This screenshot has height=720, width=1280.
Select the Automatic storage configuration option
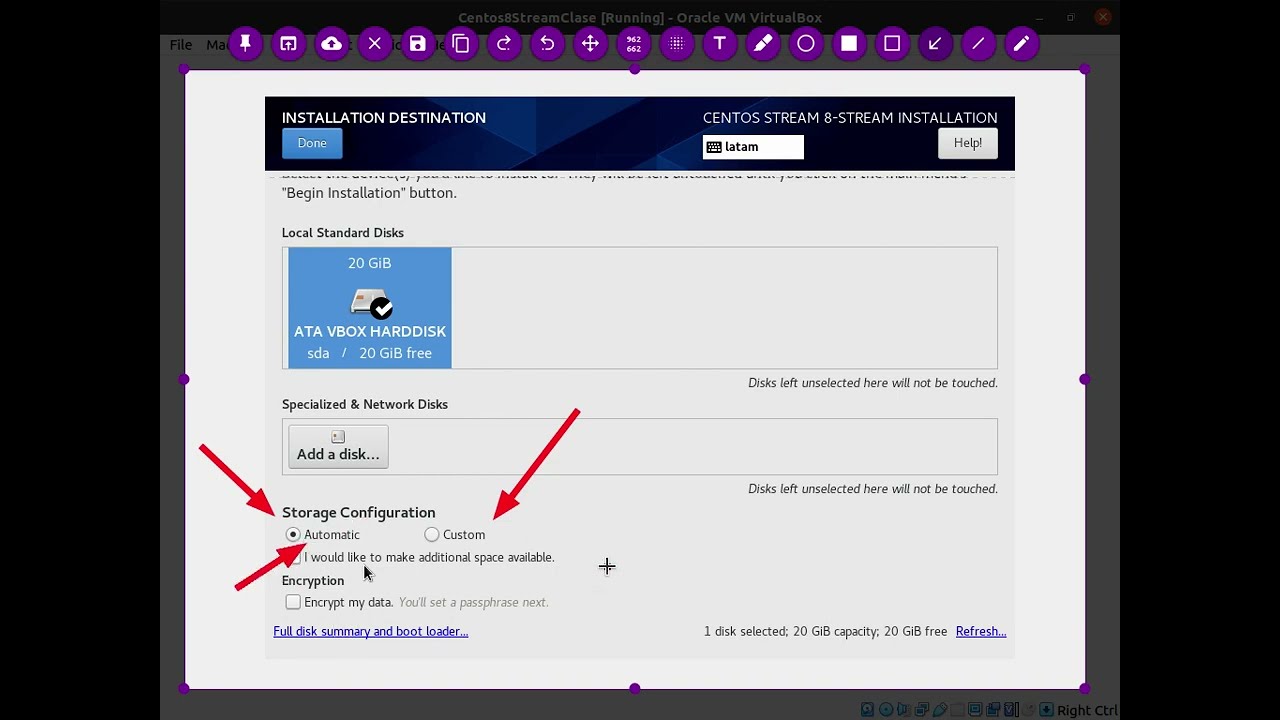pyautogui.click(x=322, y=535)
